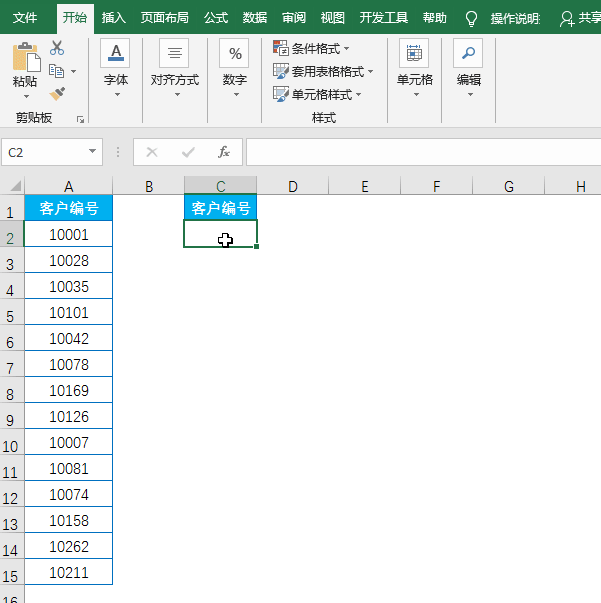This screenshot has width=601, height=603.
Task: Open the Name Box dropdown arrow
Action: pos(93,152)
